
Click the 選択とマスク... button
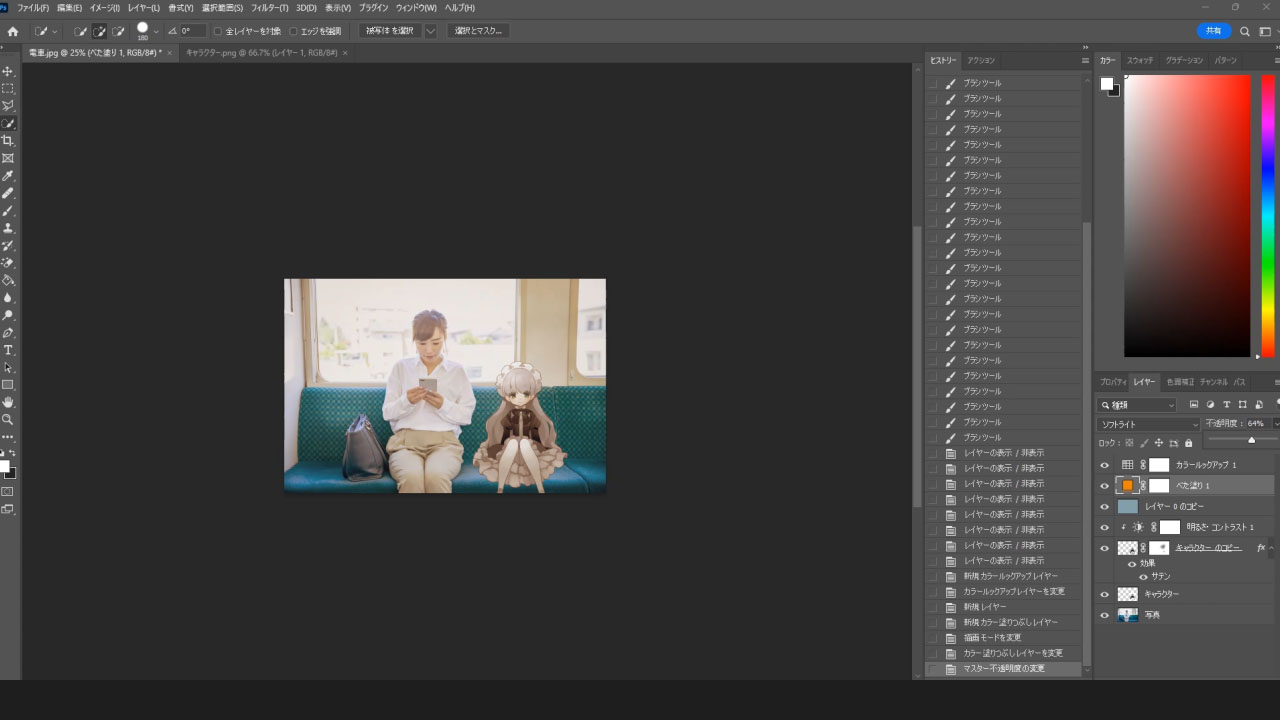478,31
